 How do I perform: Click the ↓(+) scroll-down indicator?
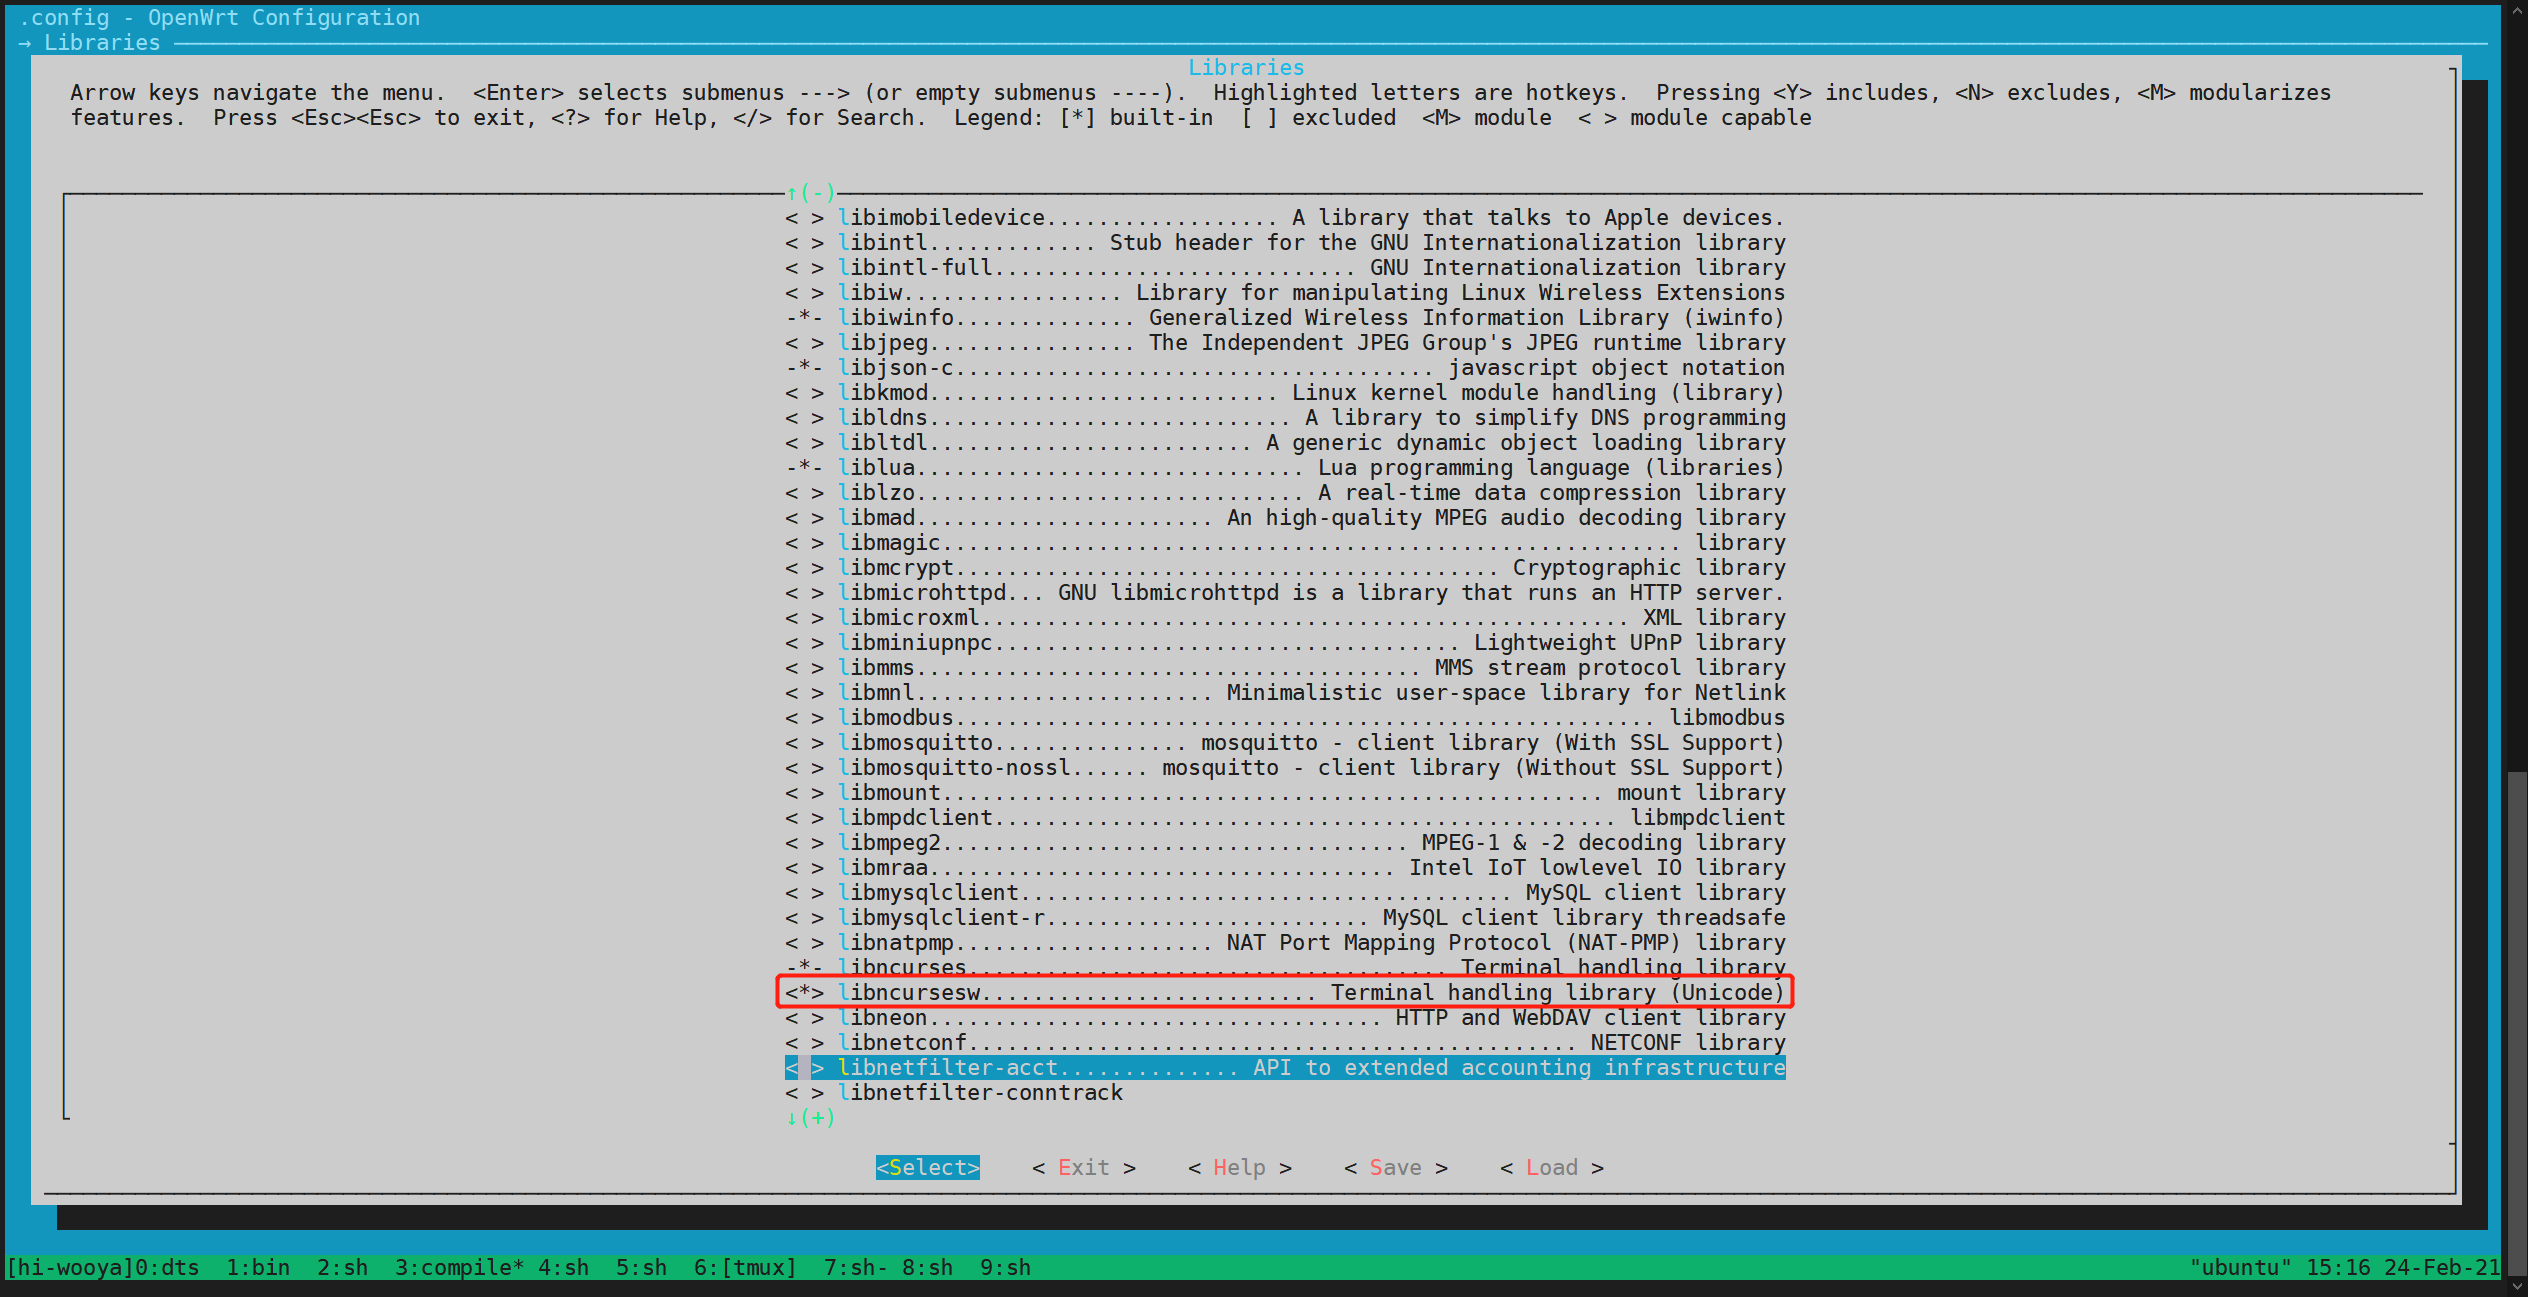(x=810, y=1117)
